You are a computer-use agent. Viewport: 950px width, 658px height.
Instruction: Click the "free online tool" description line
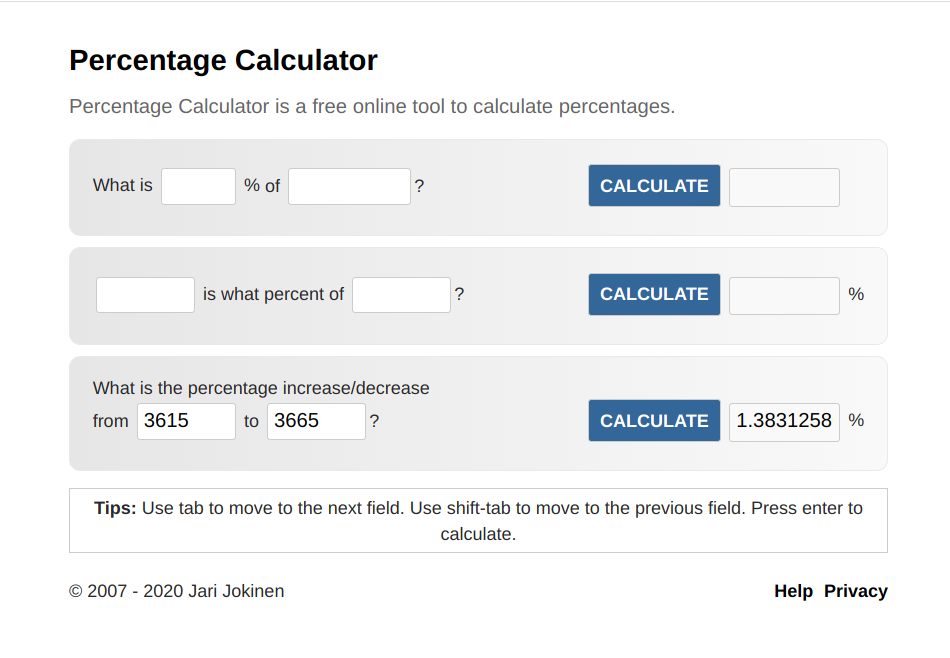click(372, 106)
